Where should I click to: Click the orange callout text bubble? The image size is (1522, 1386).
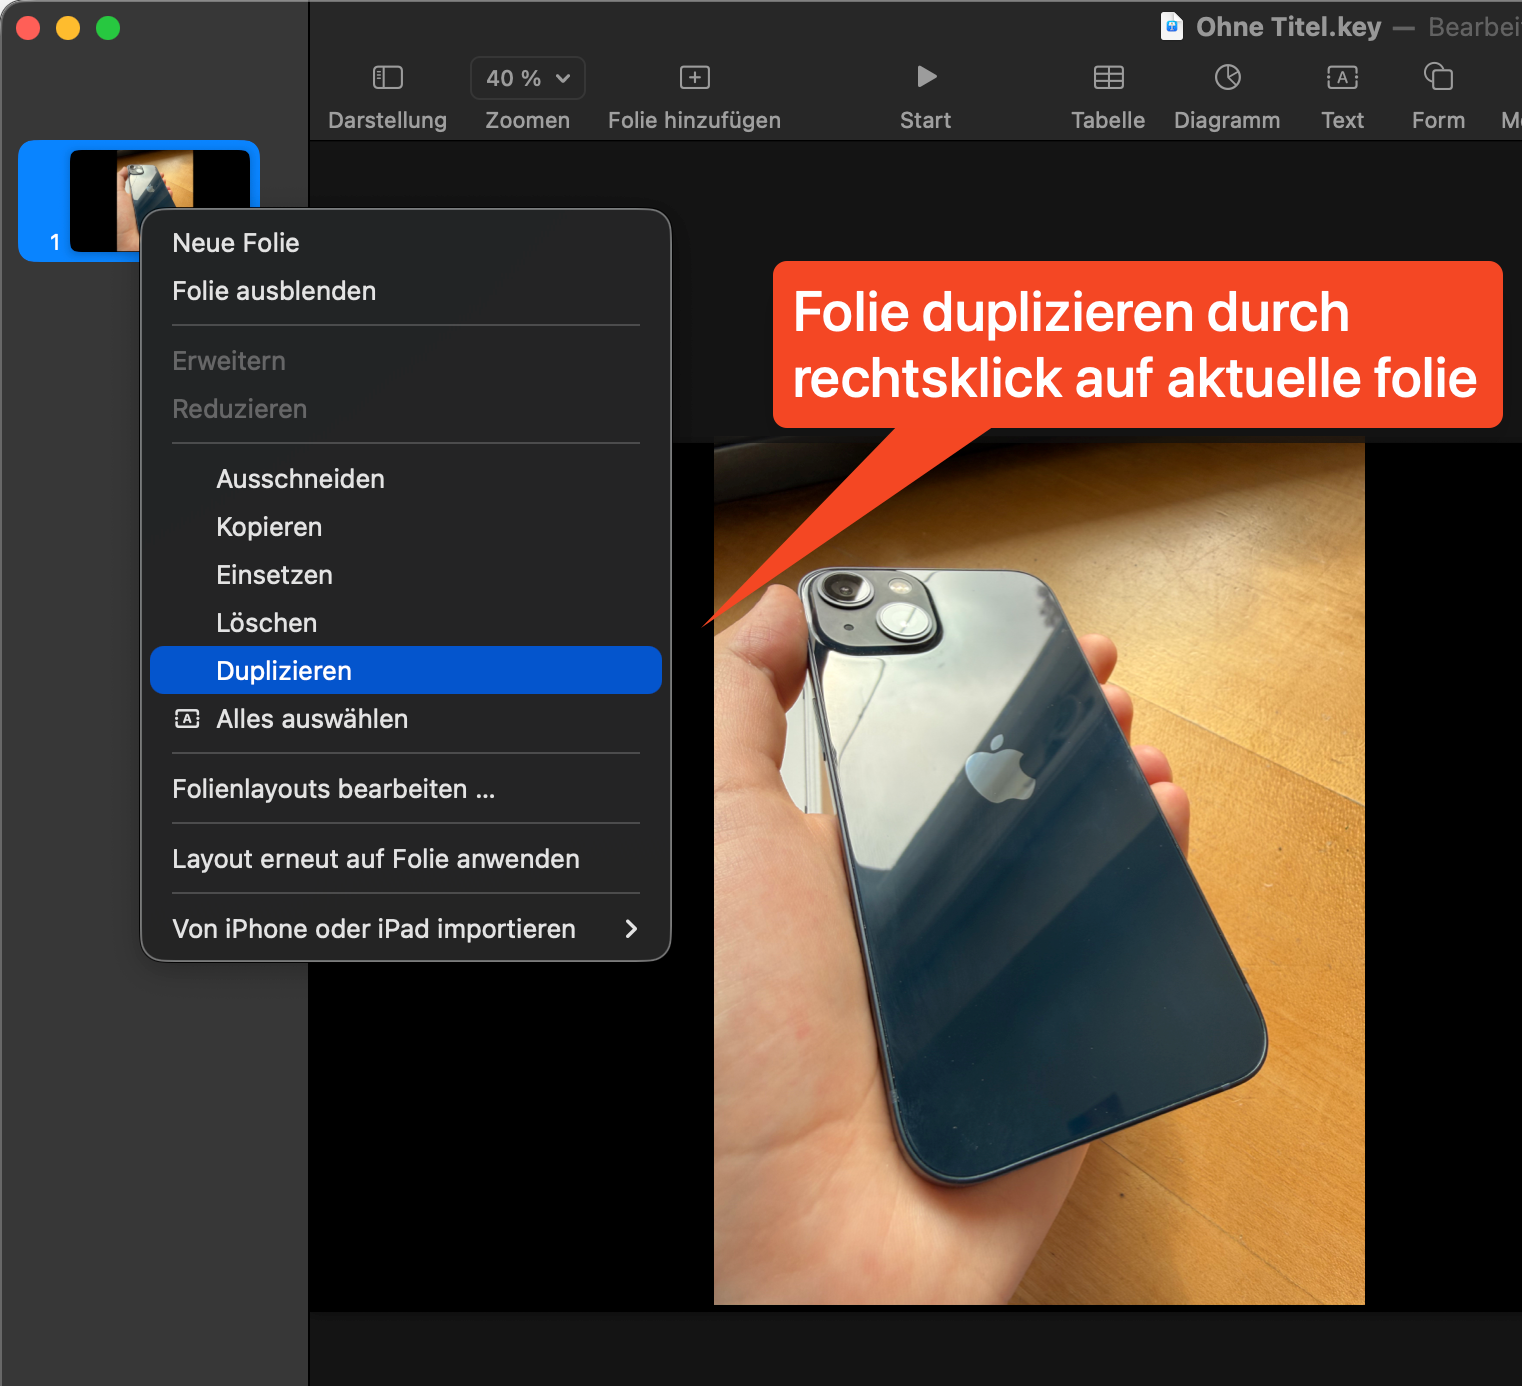[x=1136, y=345]
